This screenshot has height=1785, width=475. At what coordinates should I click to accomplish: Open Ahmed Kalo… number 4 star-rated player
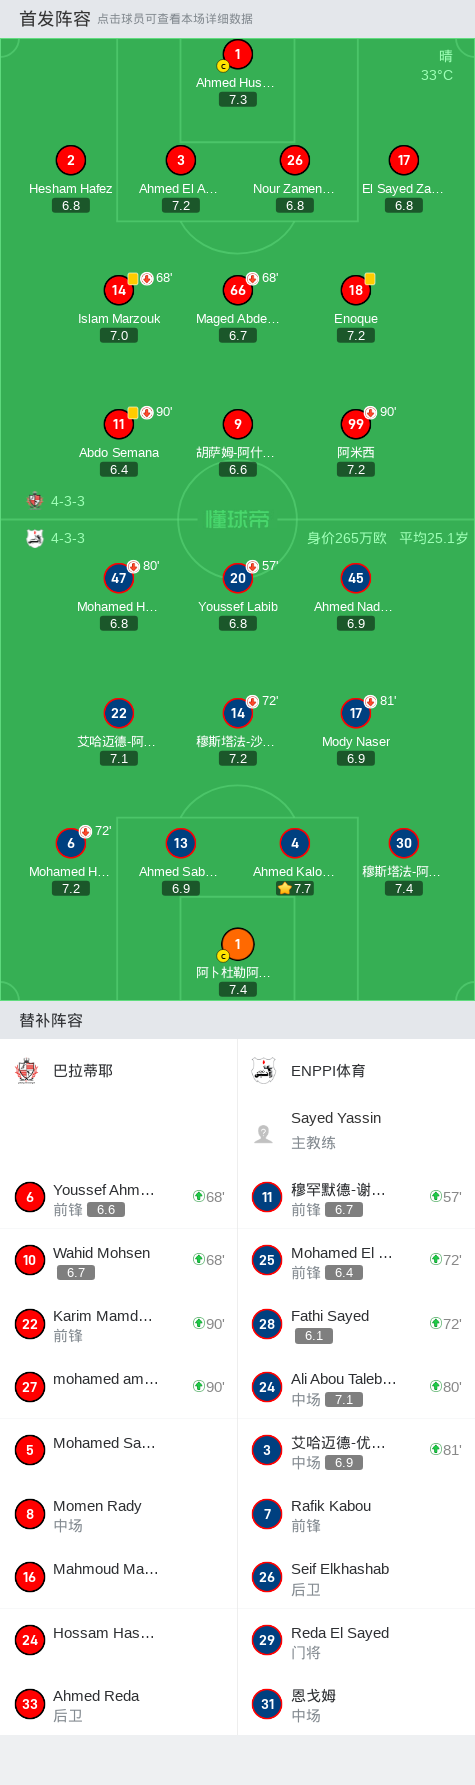pos(294,843)
